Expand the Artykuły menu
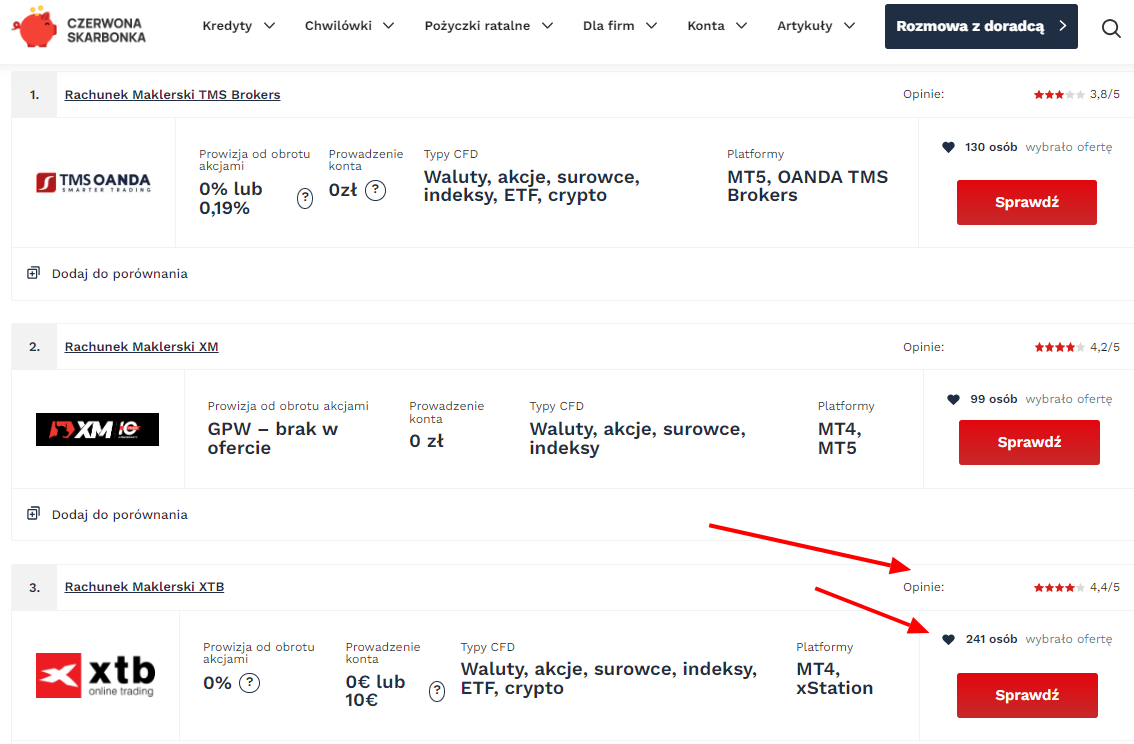Image resolution: width=1134 pixels, height=744 pixels. coord(816,26)
